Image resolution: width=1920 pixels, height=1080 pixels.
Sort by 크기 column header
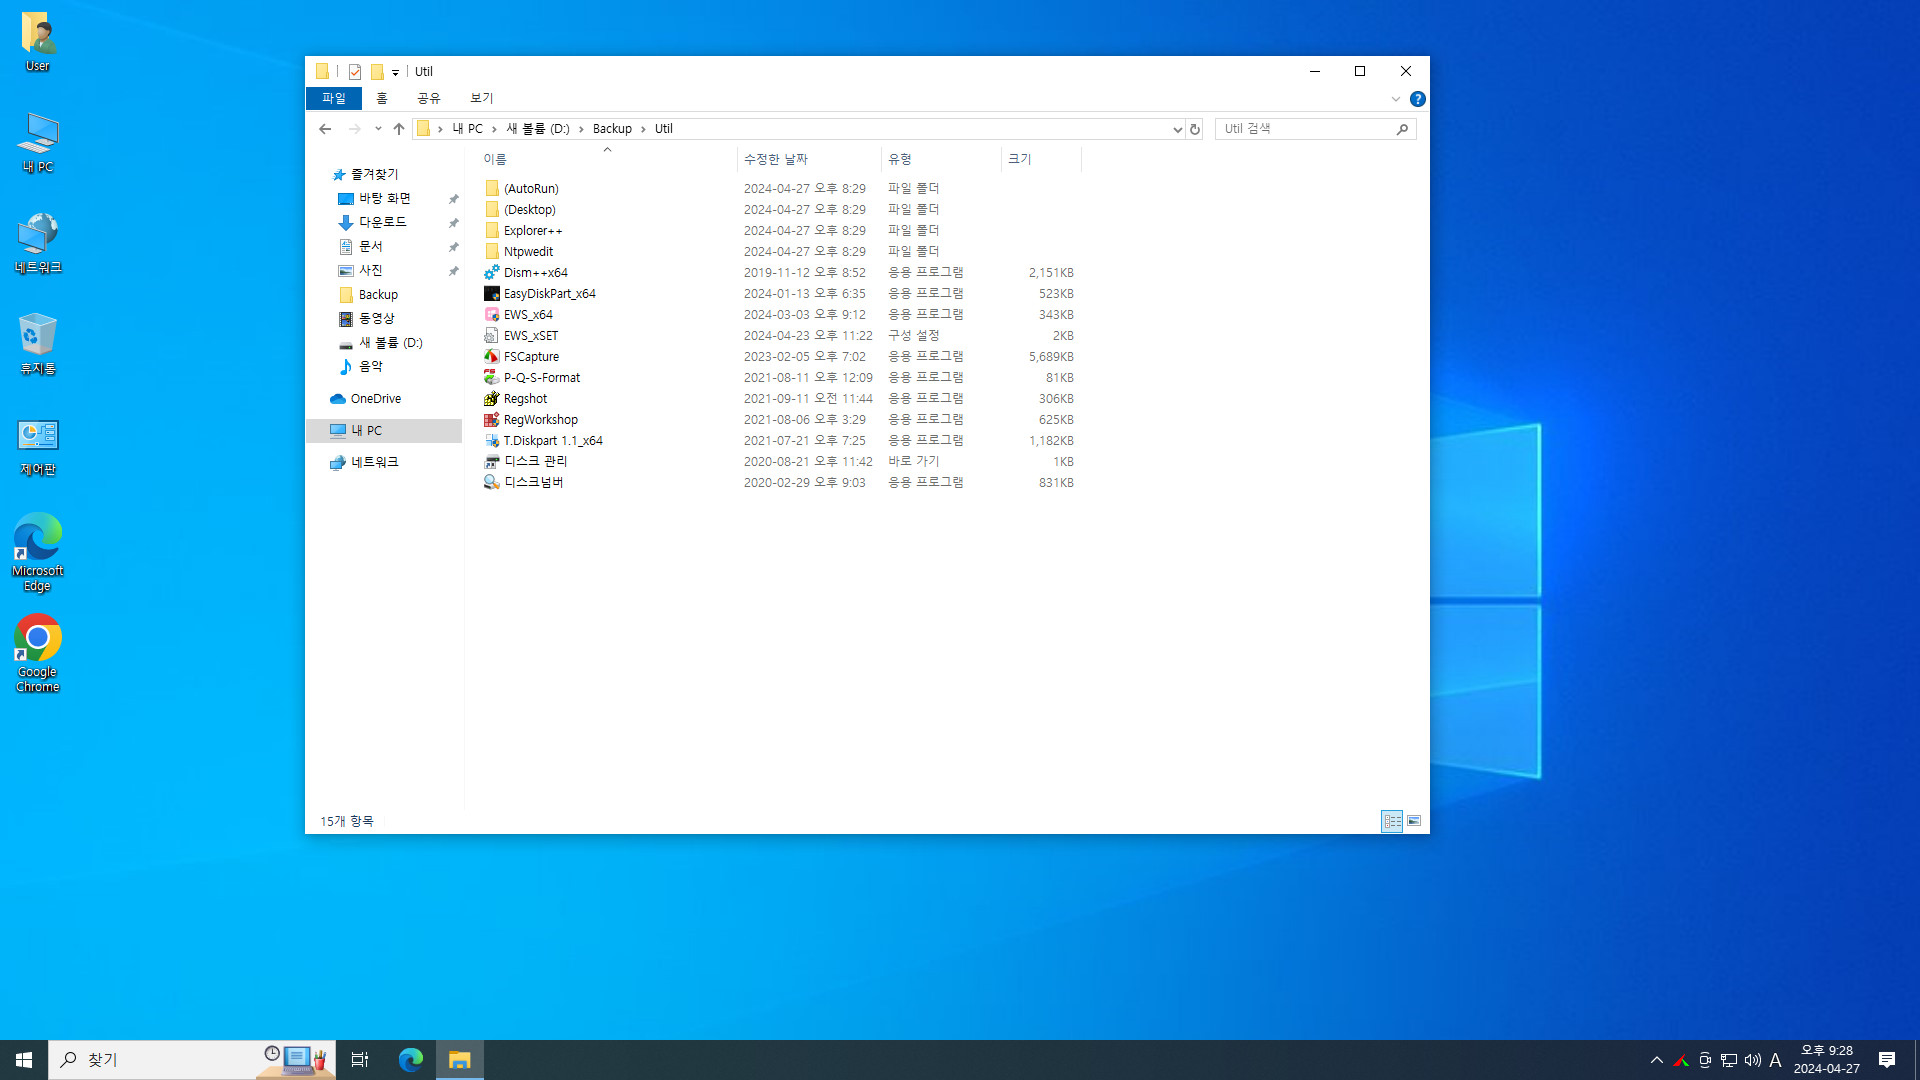pos(1041,159)
